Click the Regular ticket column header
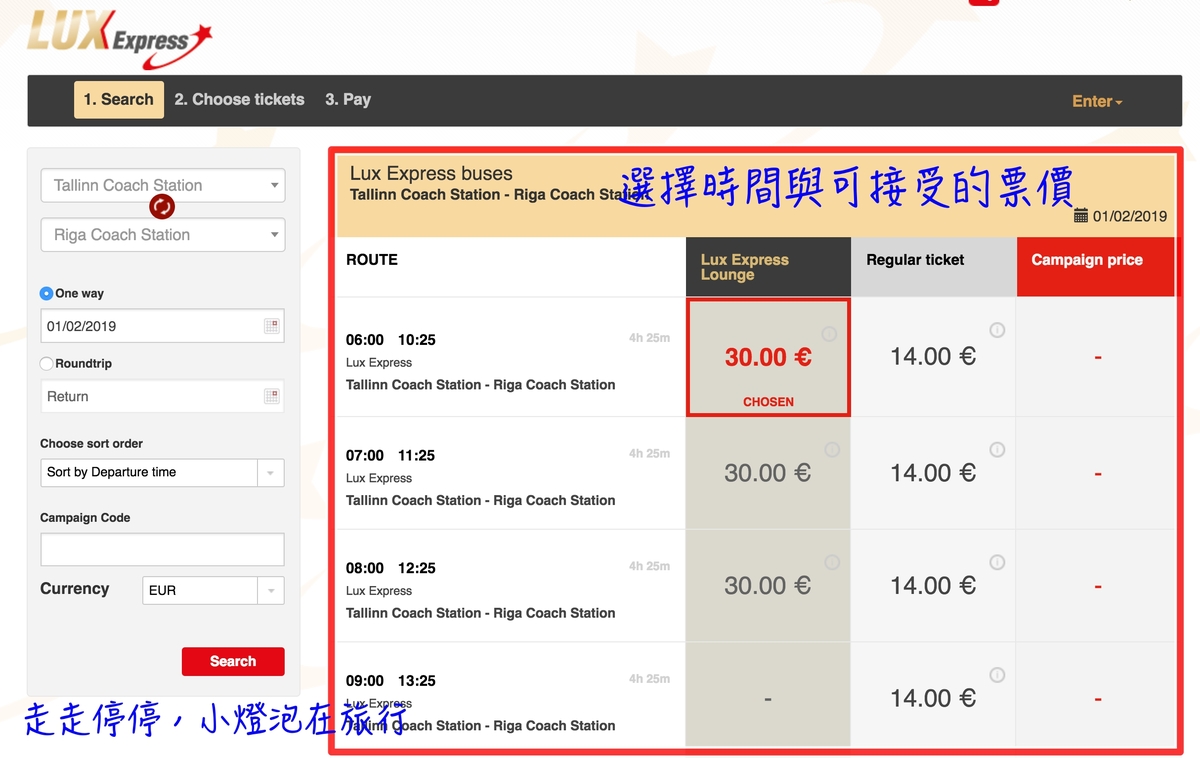 click(x=933, y=267)
